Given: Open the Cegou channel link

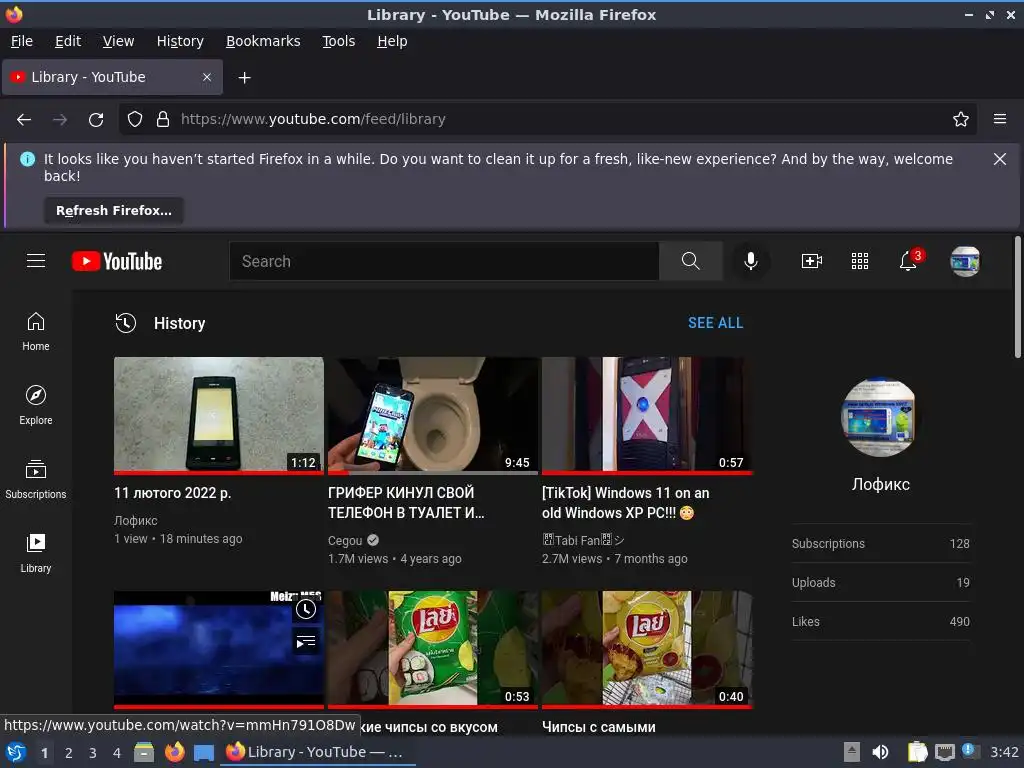Looking at the screenshot, I should [x=345, y=540].
